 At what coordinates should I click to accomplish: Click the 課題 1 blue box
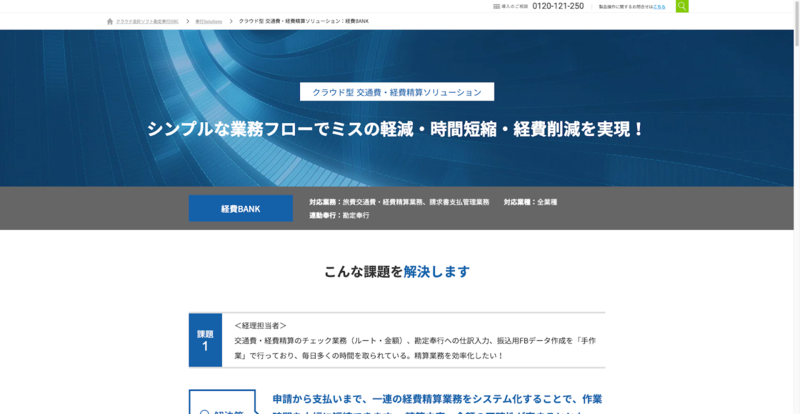pos(205,340)
